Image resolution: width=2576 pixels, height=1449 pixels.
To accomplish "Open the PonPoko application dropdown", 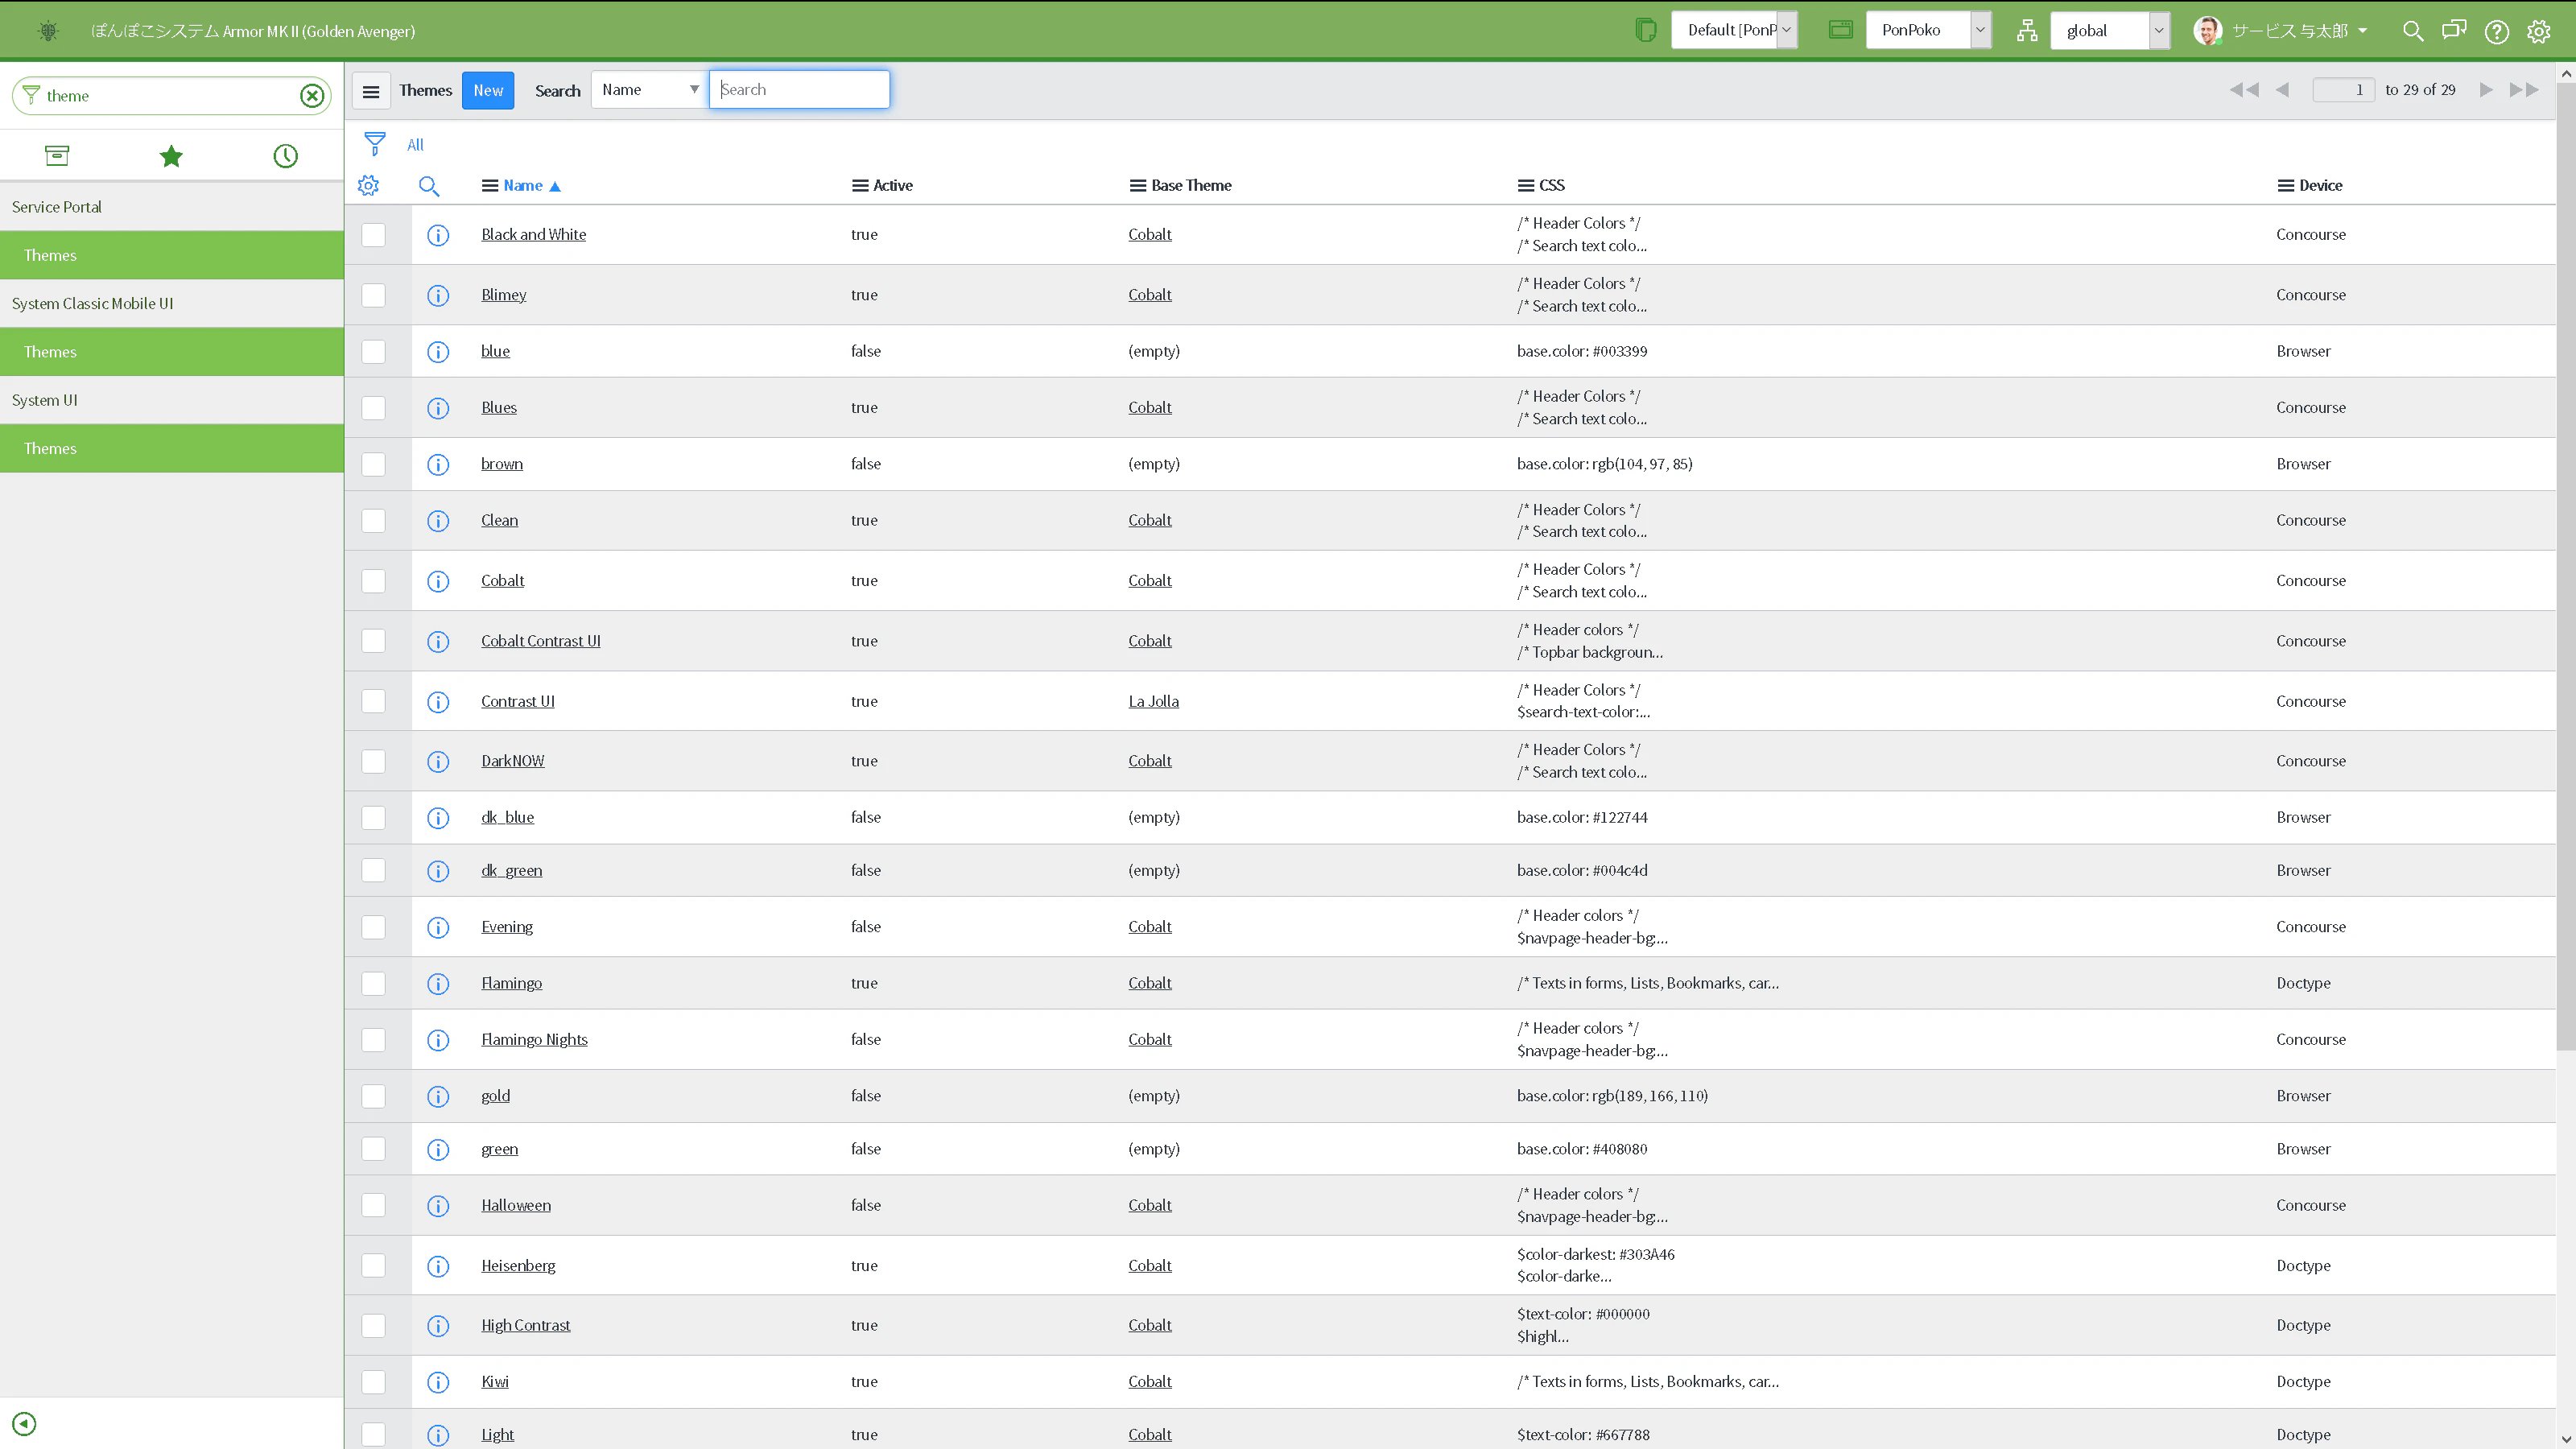I will (x=1928, y=30).
